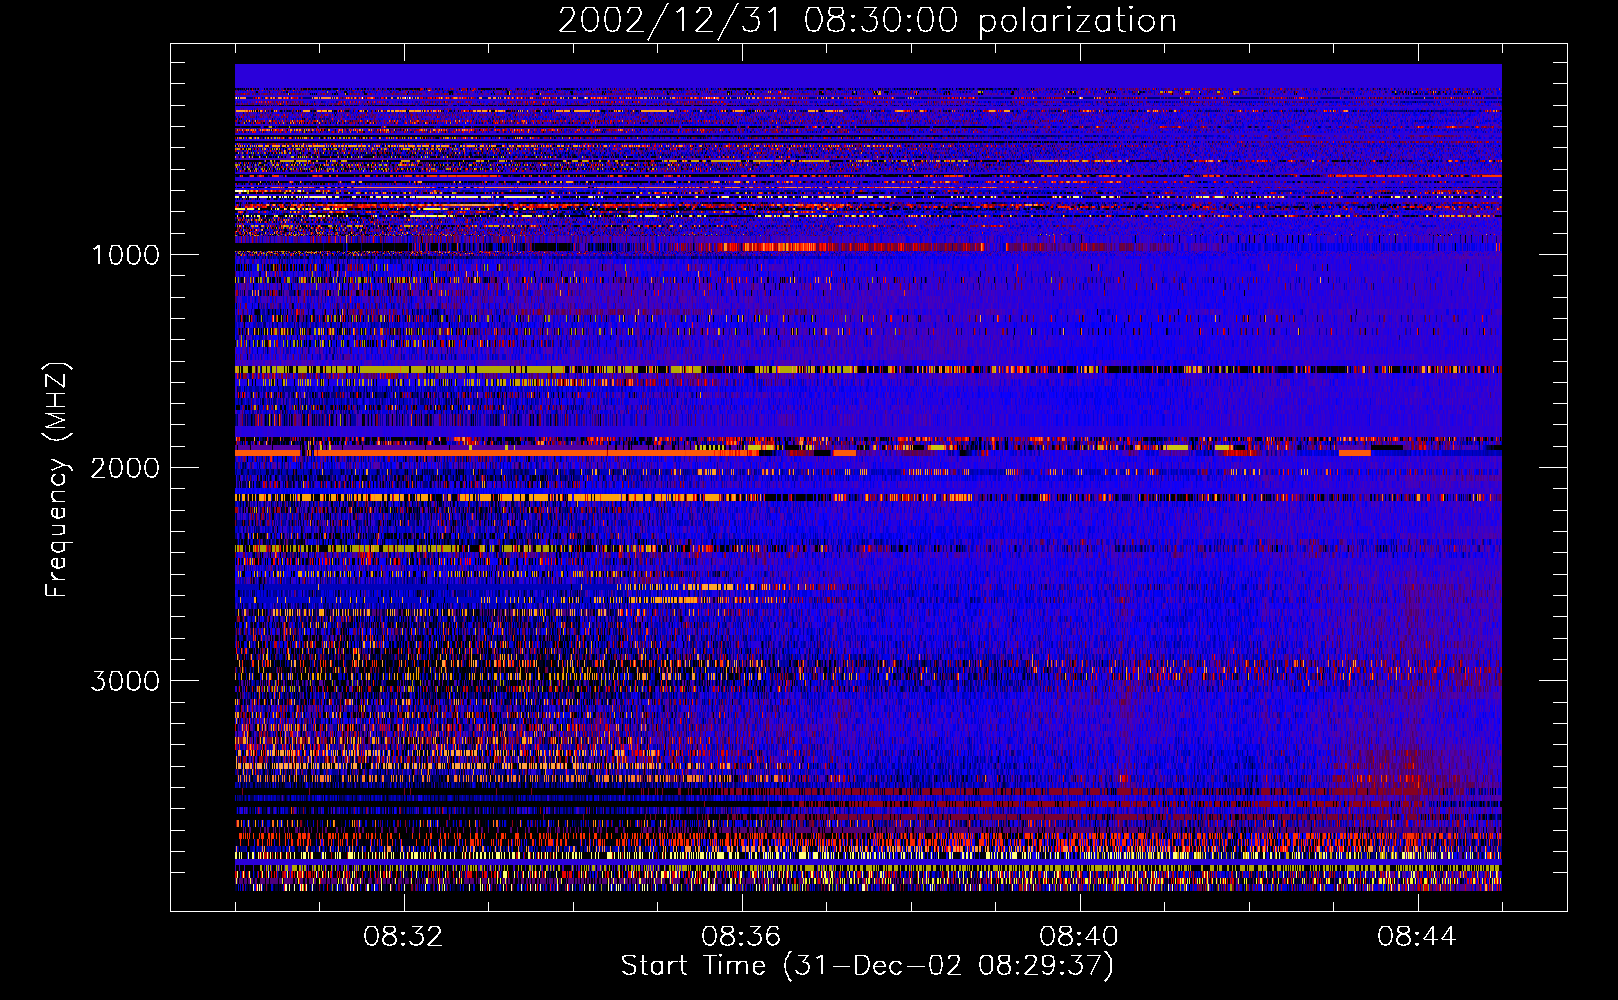The width and height of the screenshot is (1618, 1000).
Task: Click the 1000 frequency axis label
Action: pyautogui.click(x=125, y=254)
